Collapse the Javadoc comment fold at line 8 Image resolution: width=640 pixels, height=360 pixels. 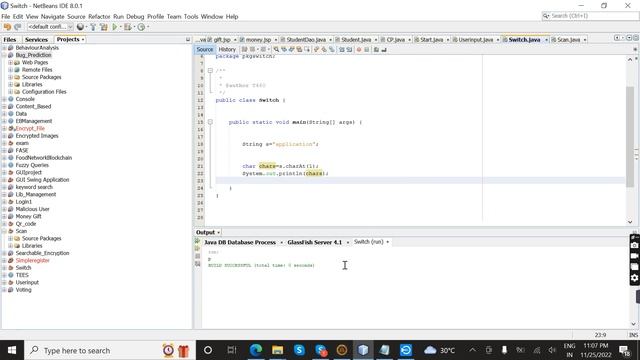(x=210, y=71)
